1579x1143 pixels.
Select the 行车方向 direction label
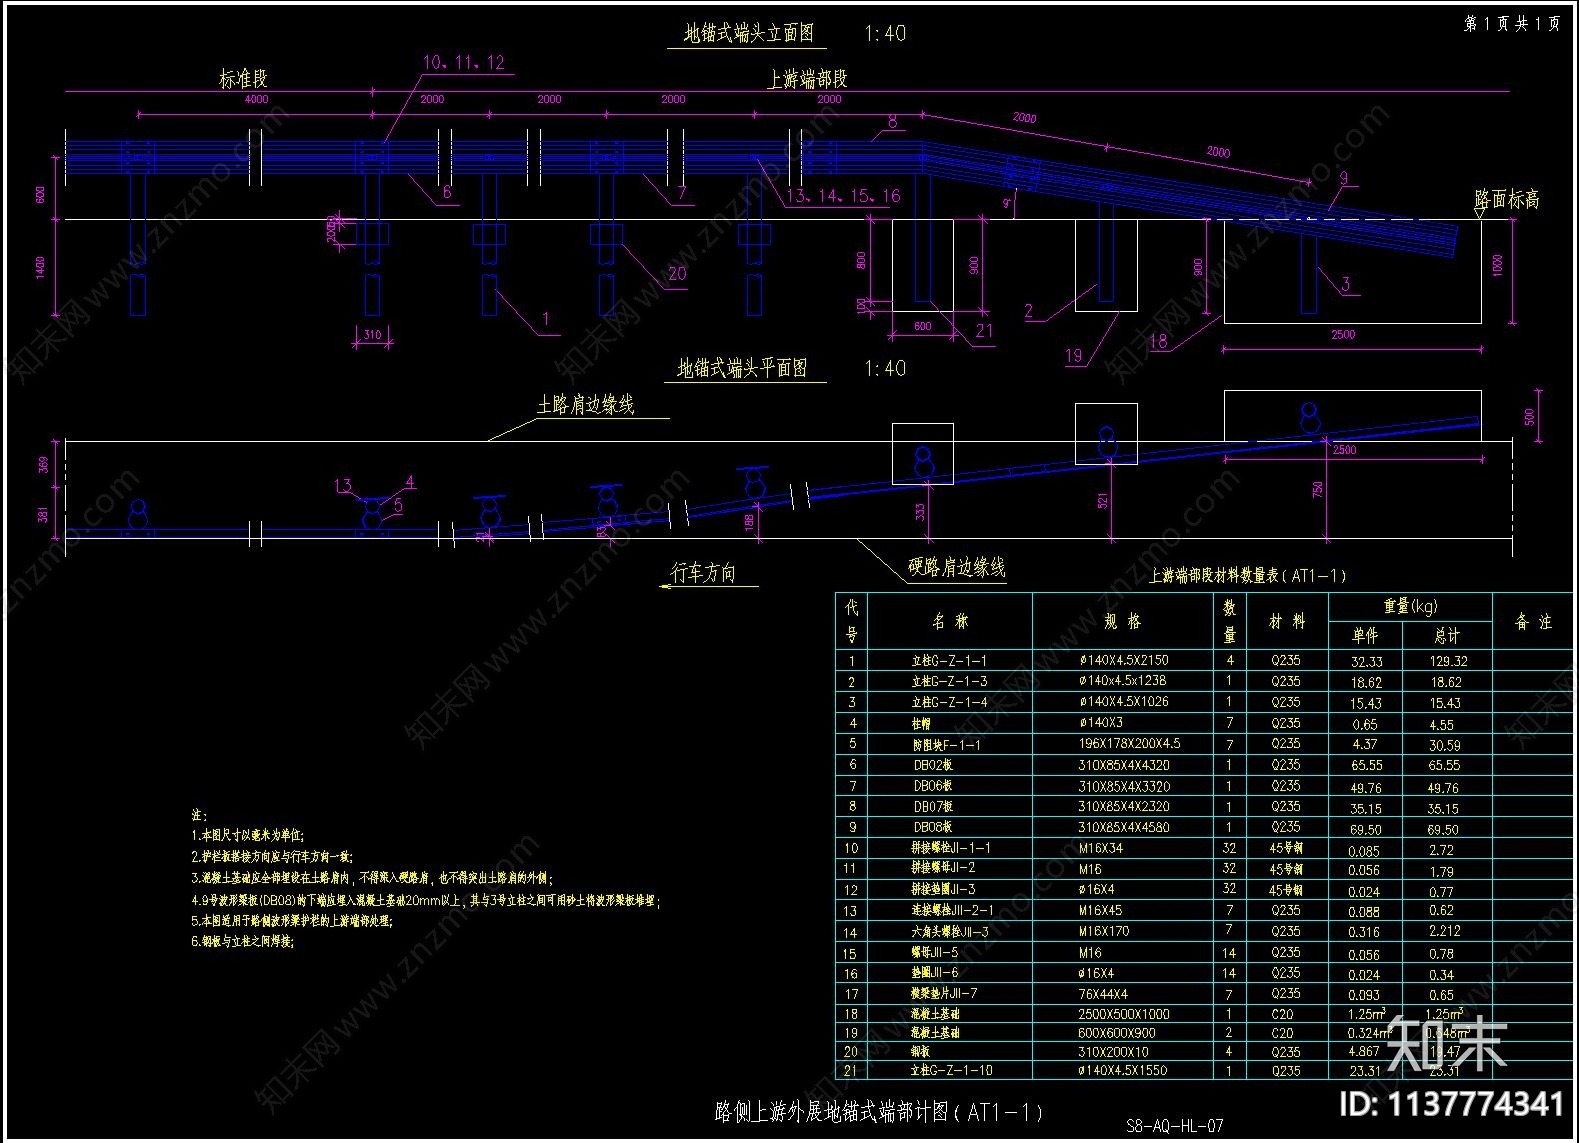pos(703,572)
